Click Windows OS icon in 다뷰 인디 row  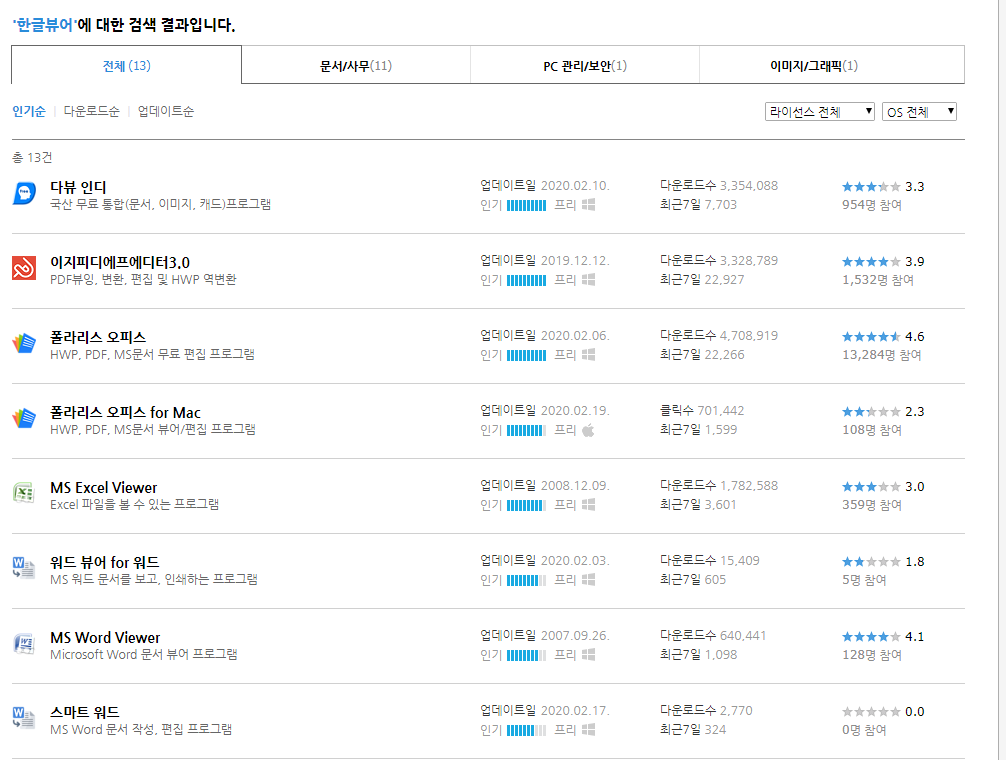588,205
